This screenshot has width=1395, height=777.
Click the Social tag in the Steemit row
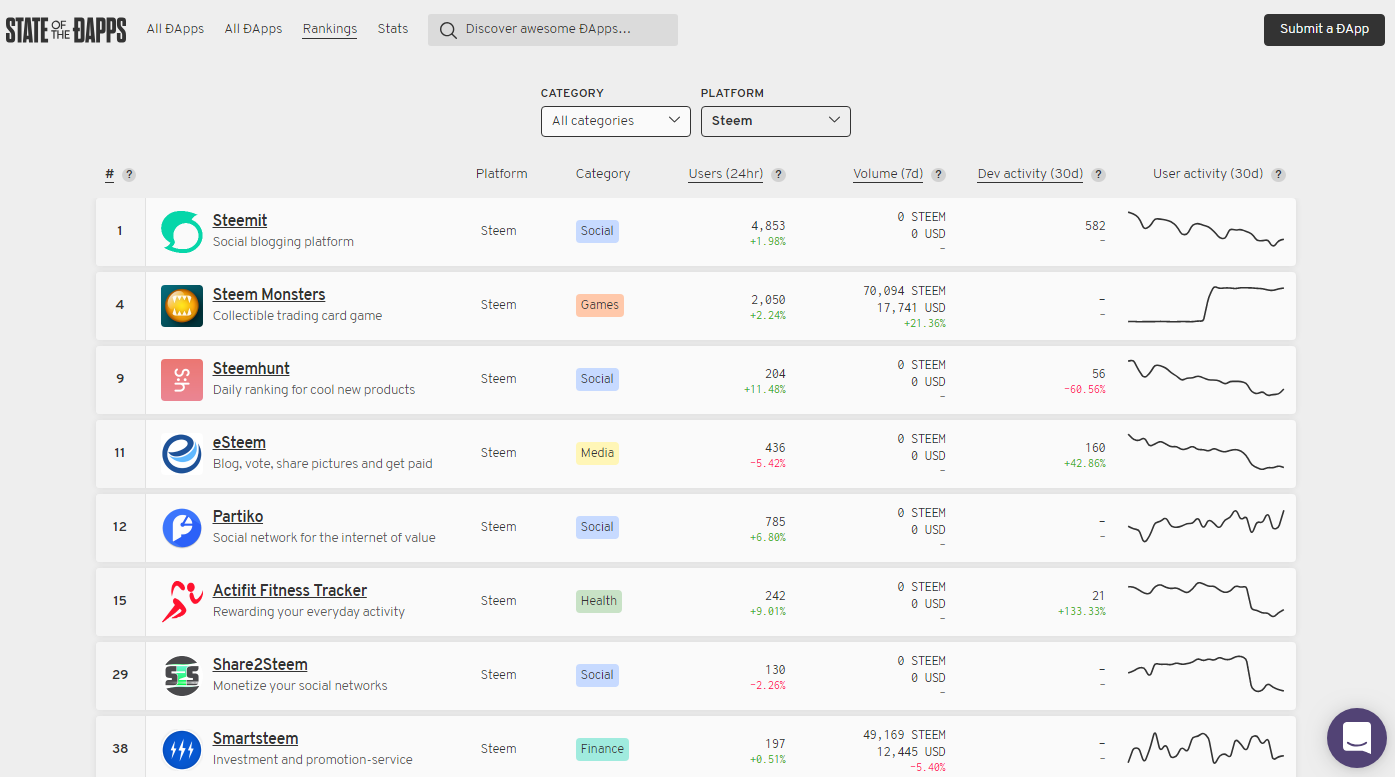pyautogui.click(x=597, y=231)
